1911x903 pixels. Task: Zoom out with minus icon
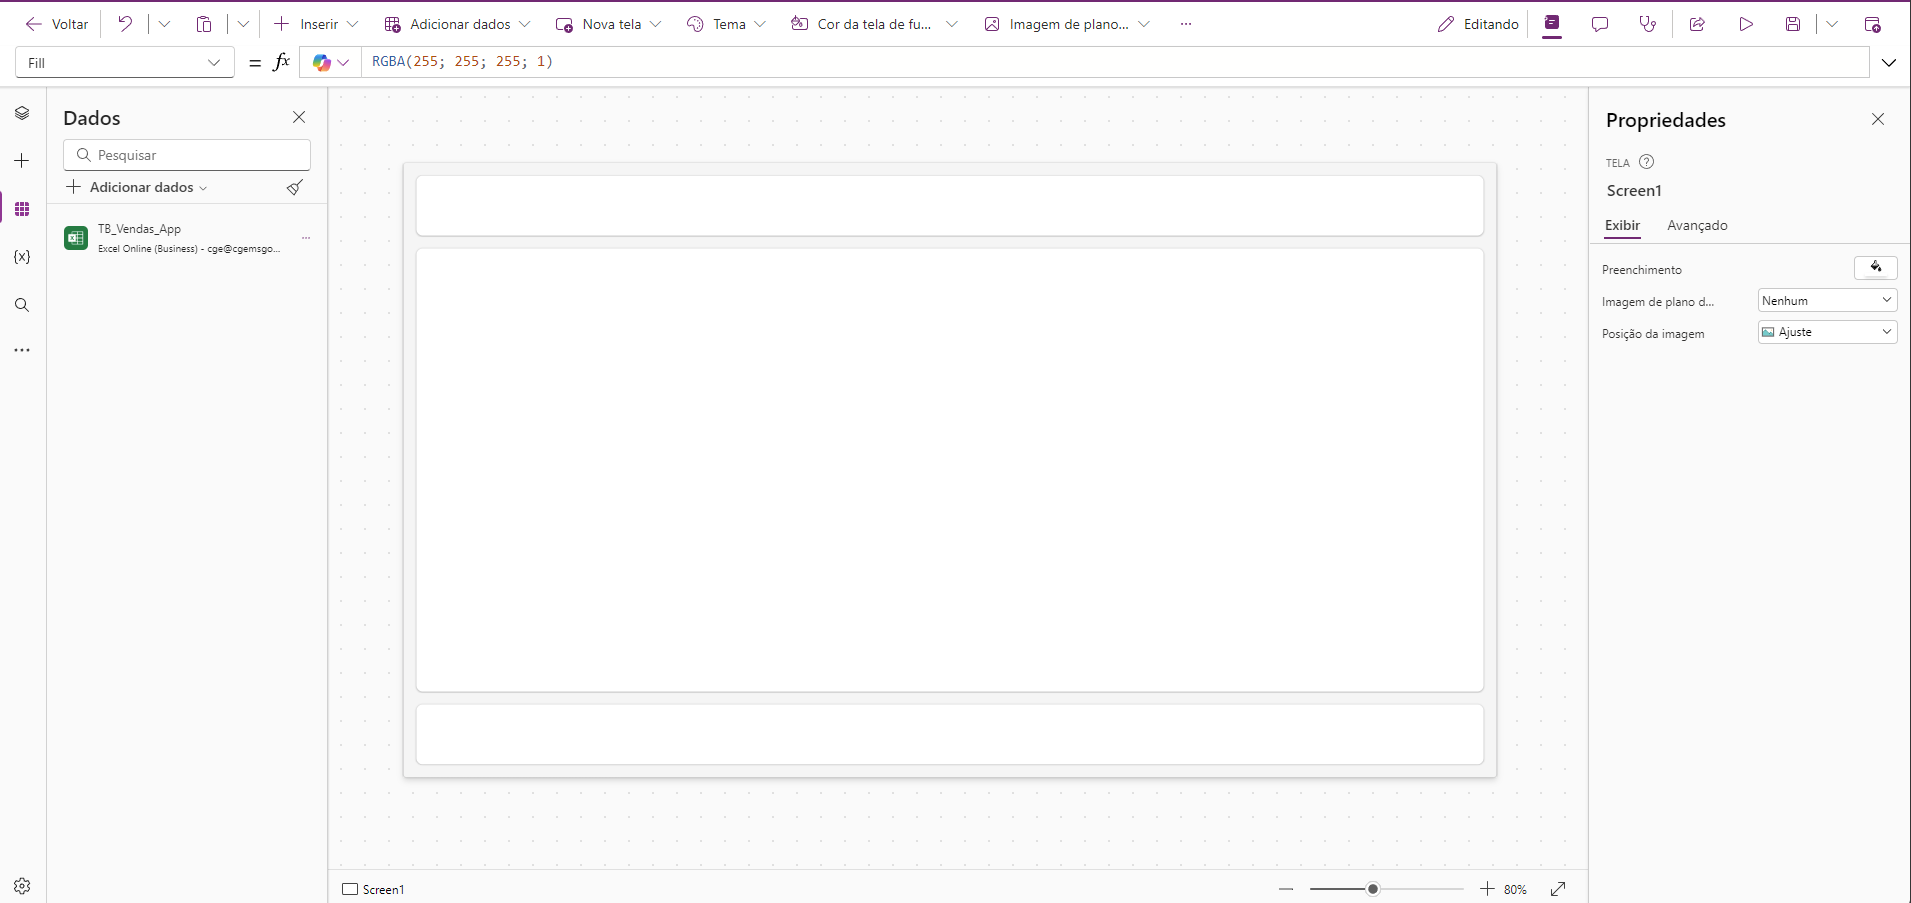pyautogui.click(x=1286, y=889)
